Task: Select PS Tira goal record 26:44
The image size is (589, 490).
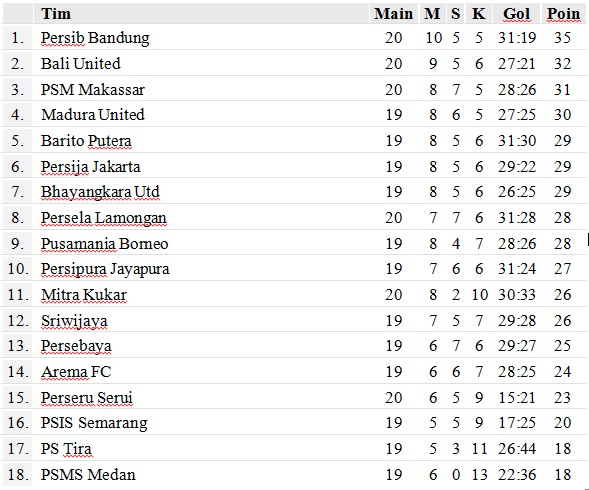Action: [x=517, y=449]
